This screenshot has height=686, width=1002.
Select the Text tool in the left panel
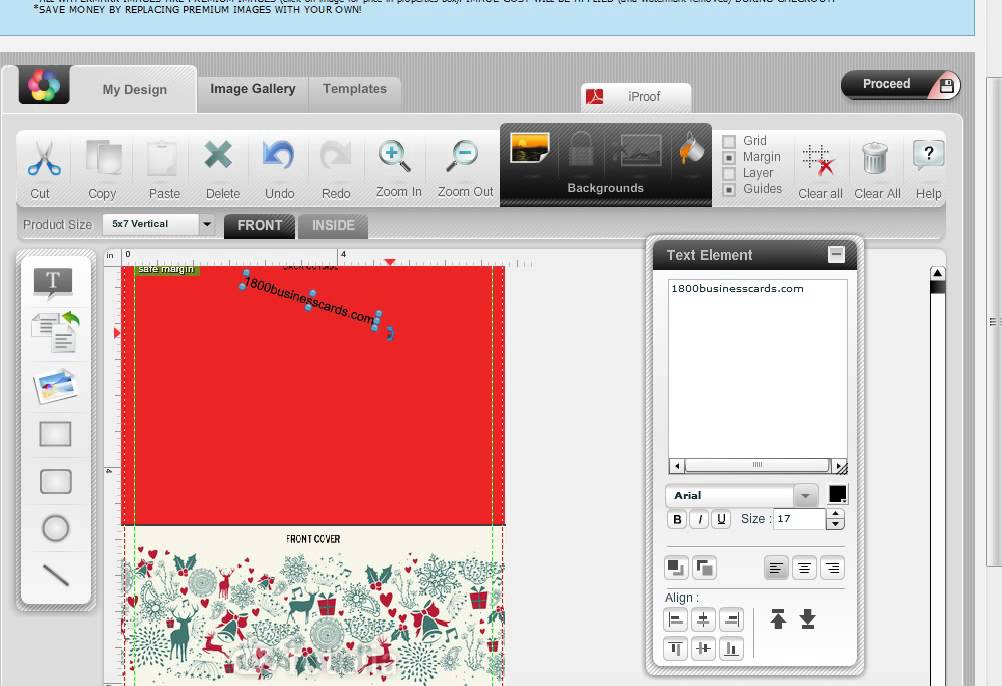point(53,284)
